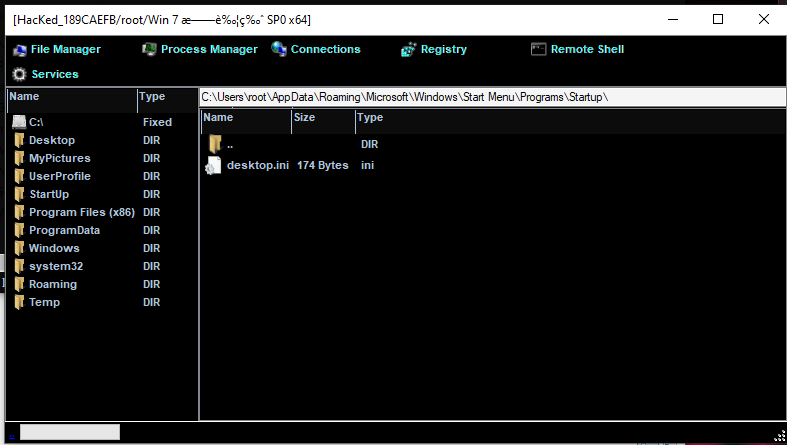Select the MyPictures folder shortcut
The width and height of the screenshot is (787, 445).
tap(59, 158)
